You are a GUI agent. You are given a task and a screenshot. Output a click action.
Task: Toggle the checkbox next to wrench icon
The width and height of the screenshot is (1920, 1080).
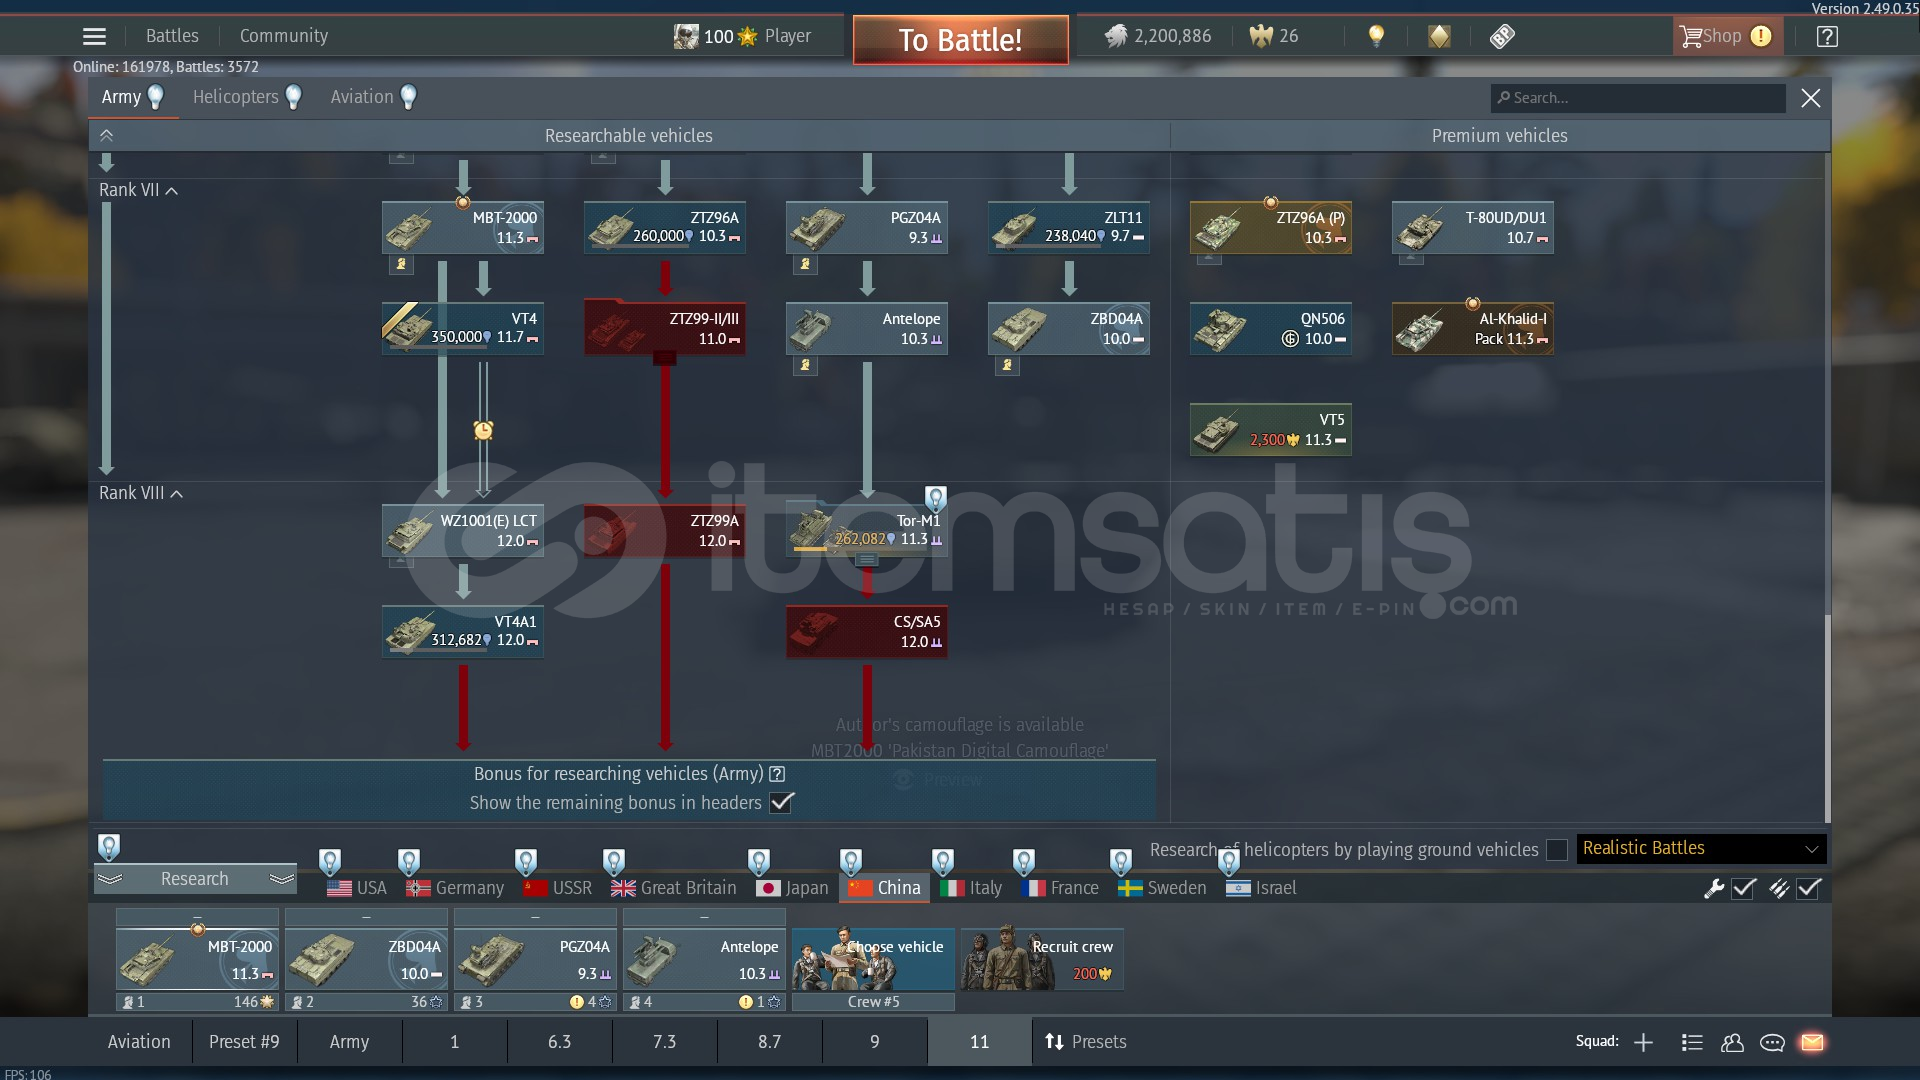point(1744,888)
